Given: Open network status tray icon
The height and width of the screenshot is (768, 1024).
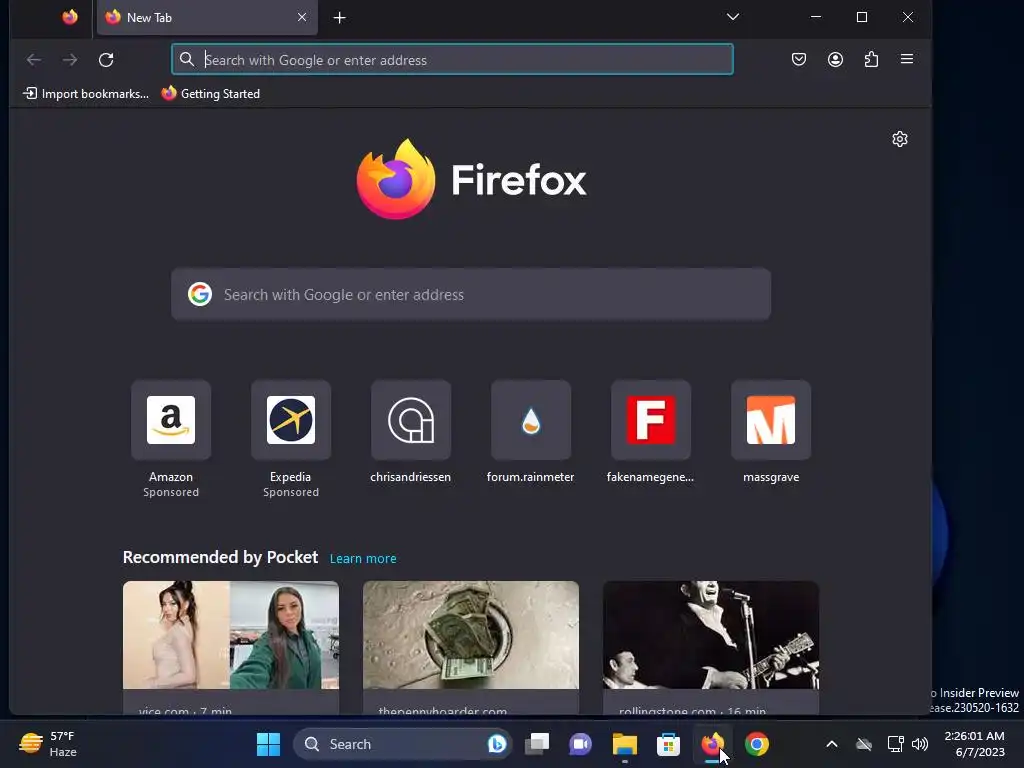Looking at the screenshot, I should click(x=895, y=744).
